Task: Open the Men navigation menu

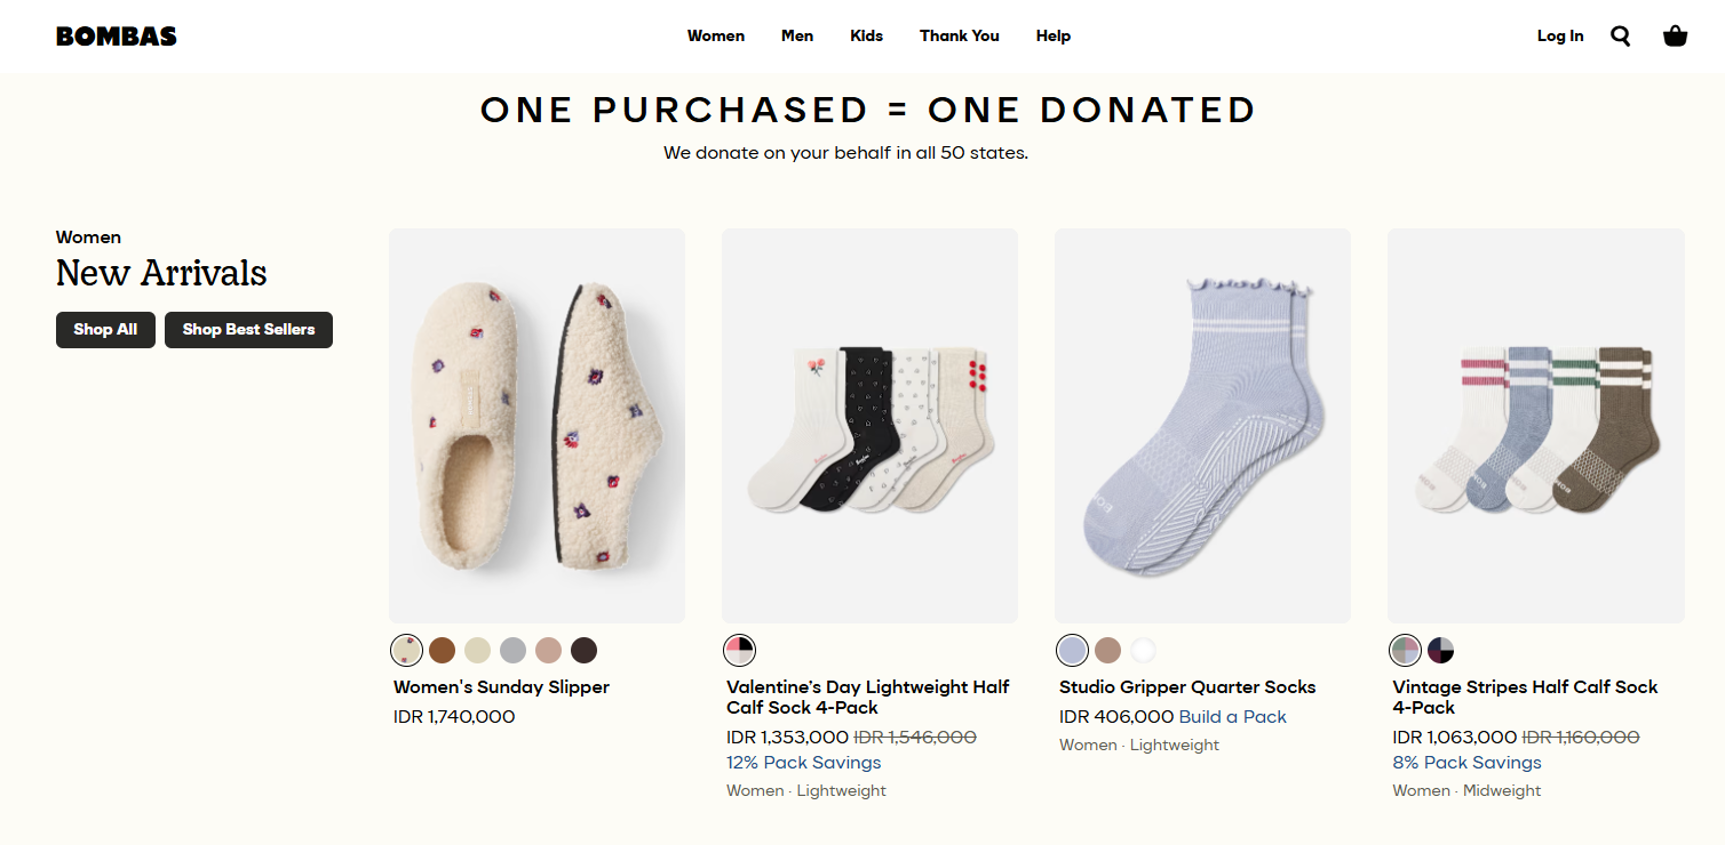Action: 797,36
